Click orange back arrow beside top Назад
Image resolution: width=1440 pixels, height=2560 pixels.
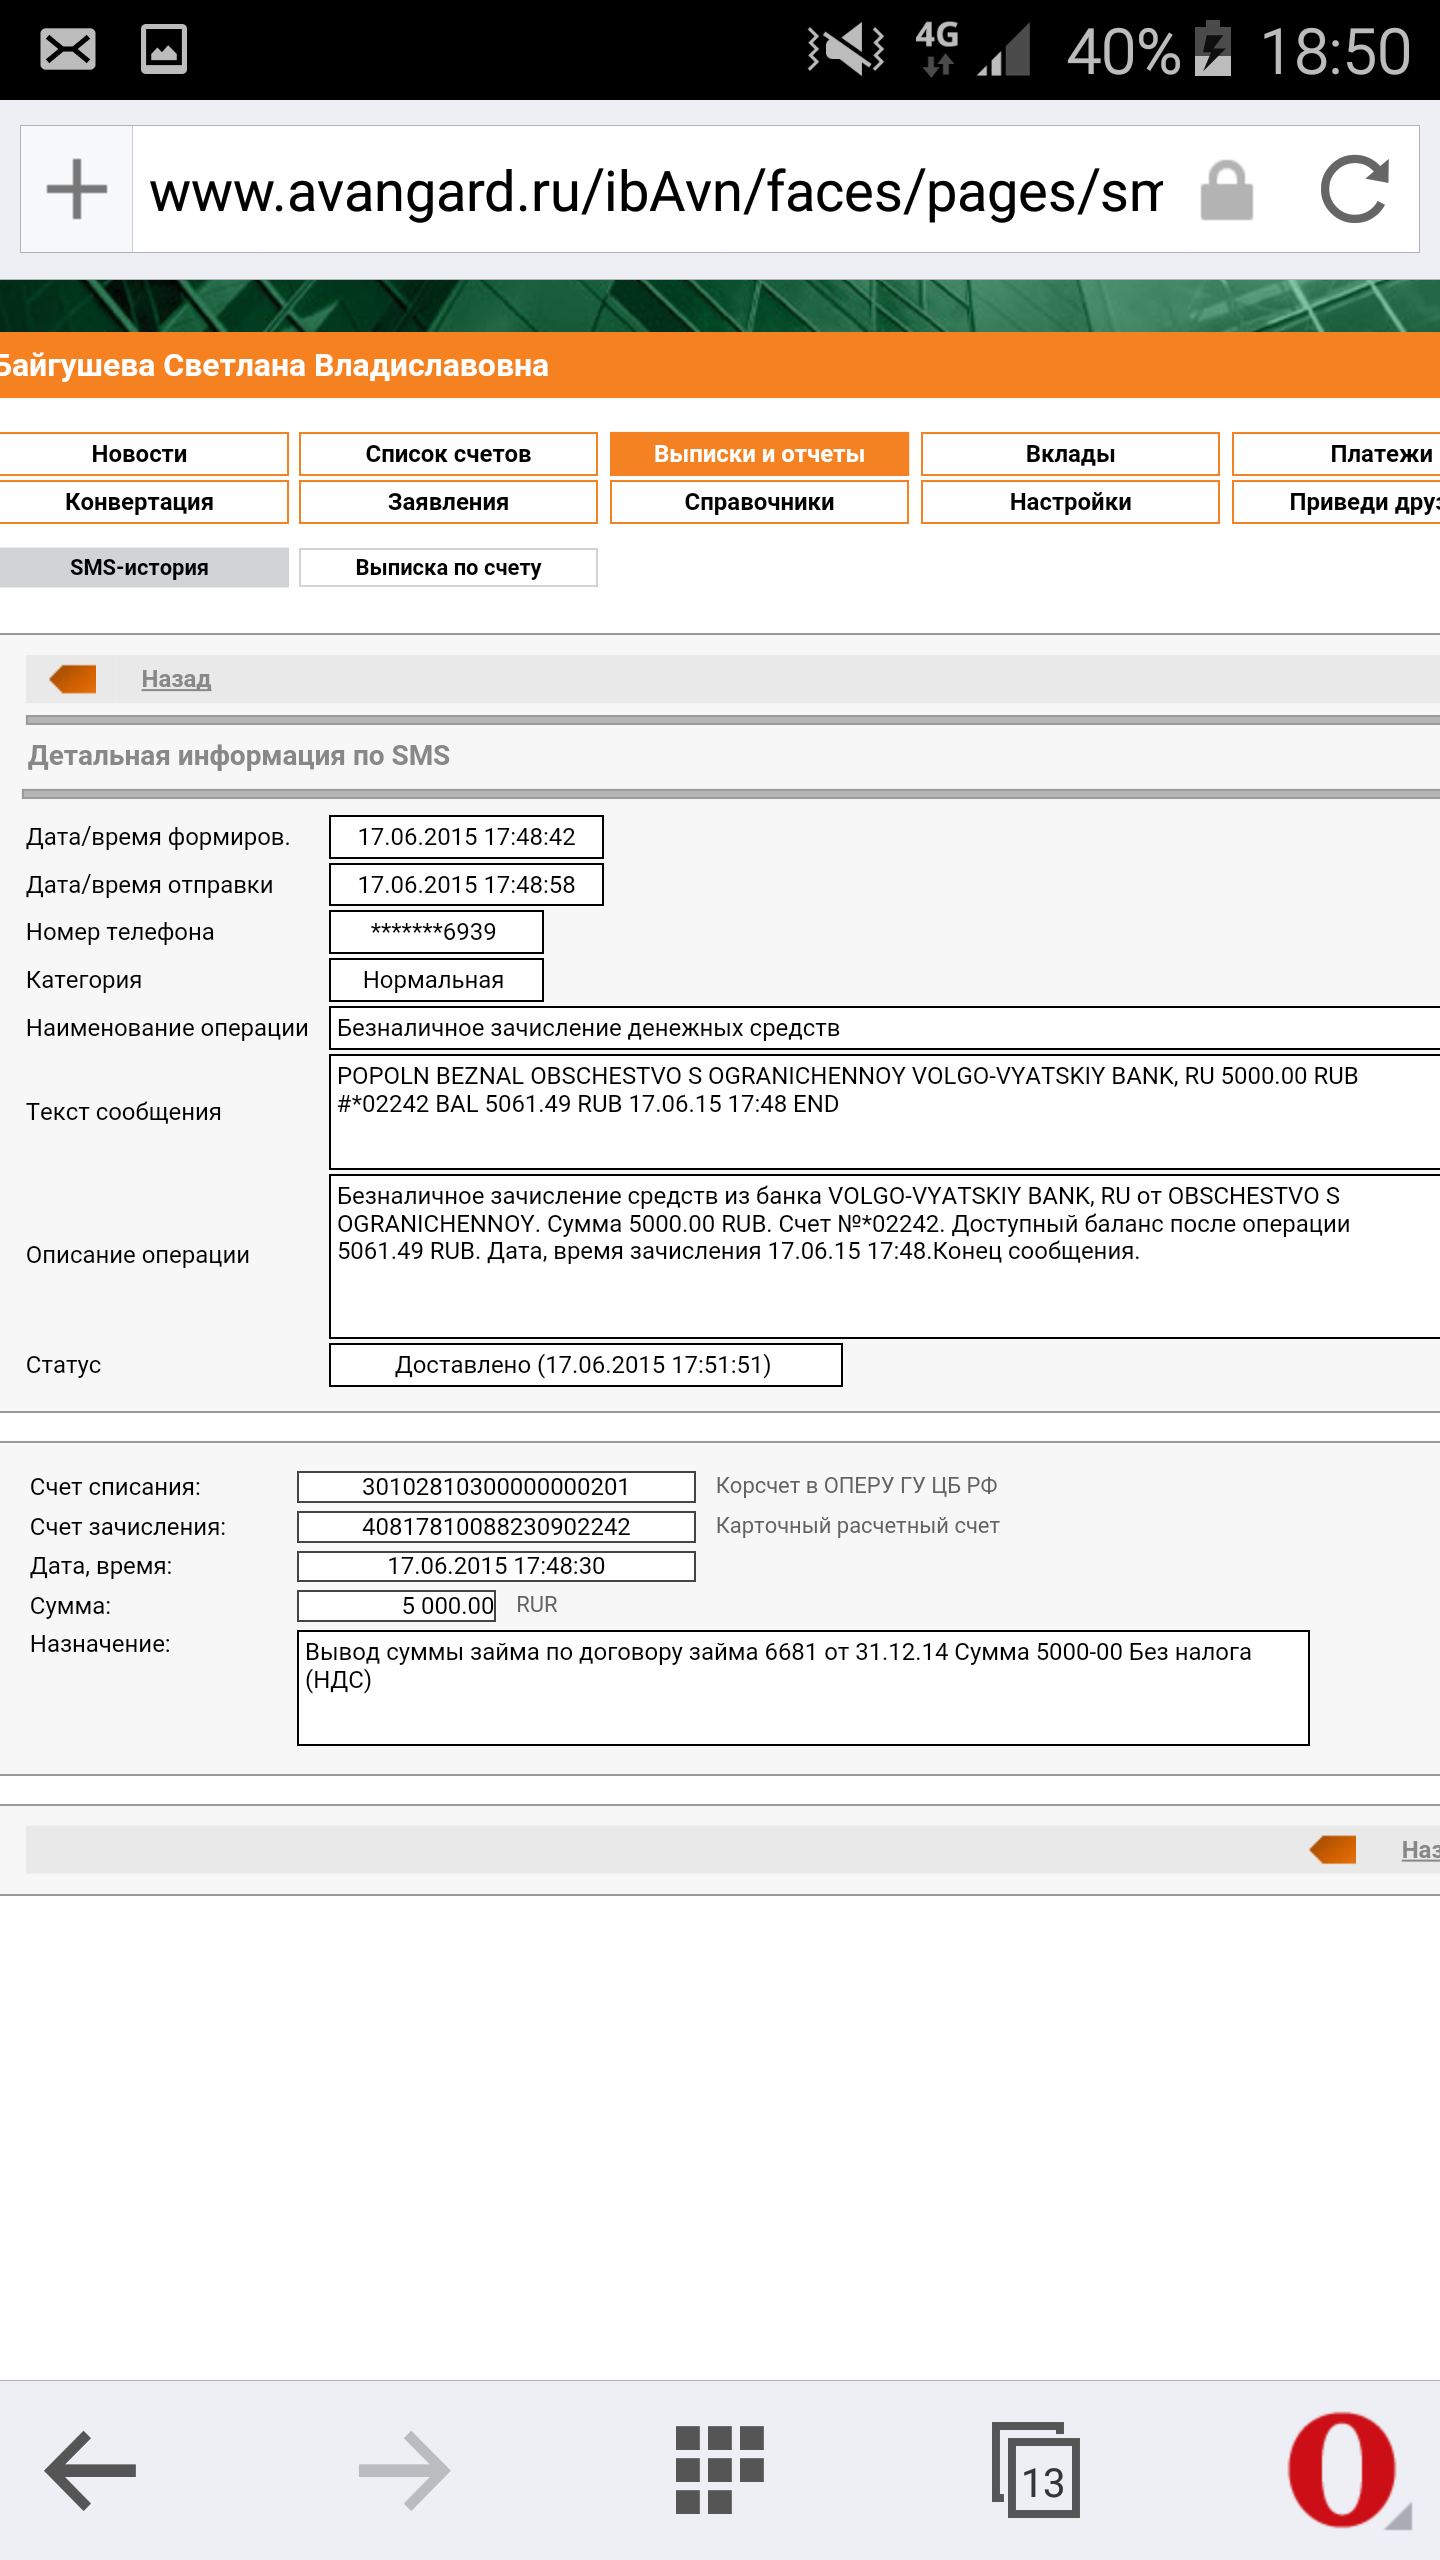(x=73, y=679)
